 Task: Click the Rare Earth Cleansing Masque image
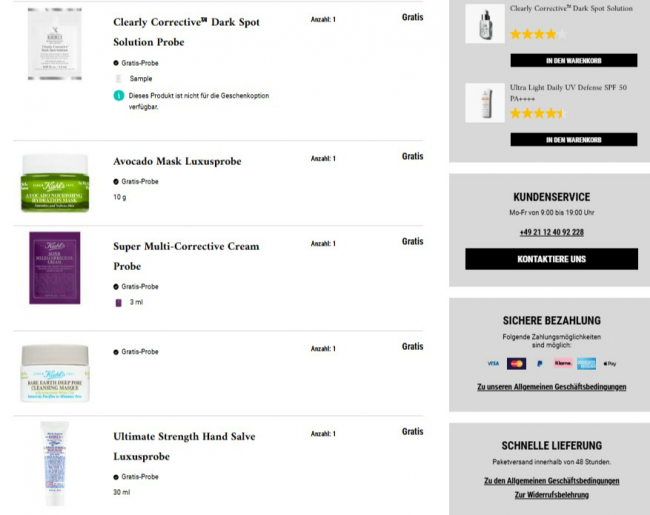tap(55, 373)
